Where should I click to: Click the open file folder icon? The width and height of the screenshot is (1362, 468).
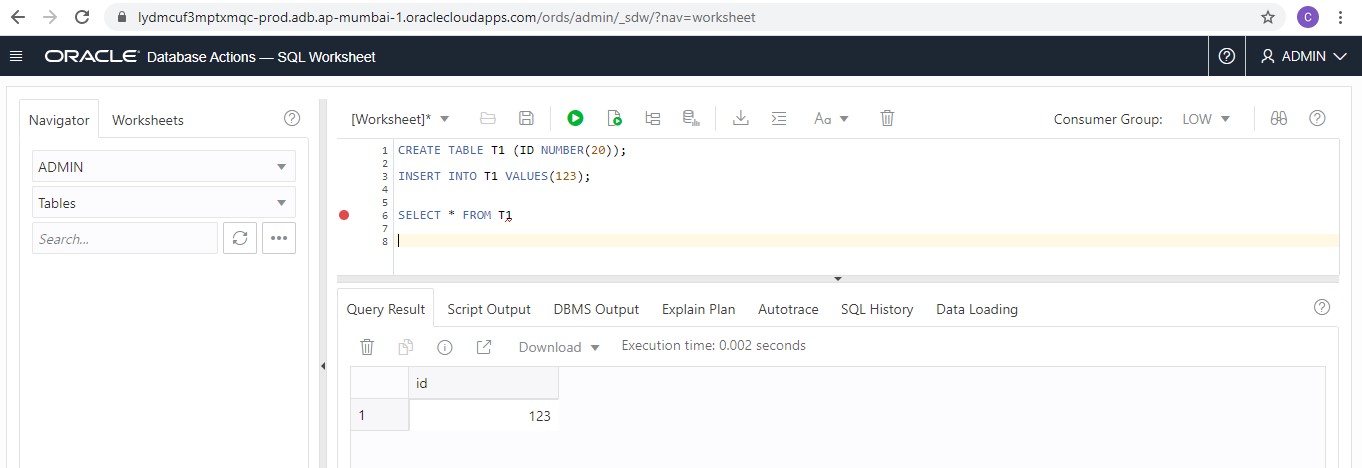click(x=488, y=118)
